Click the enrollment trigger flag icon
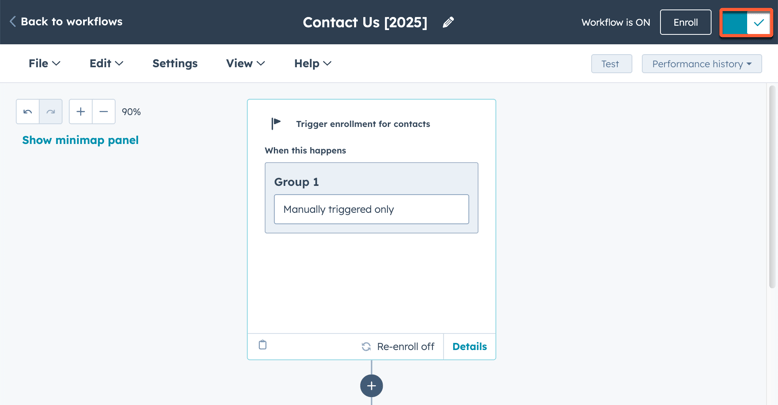Screen dimensions: 778x405 point(276,124)
